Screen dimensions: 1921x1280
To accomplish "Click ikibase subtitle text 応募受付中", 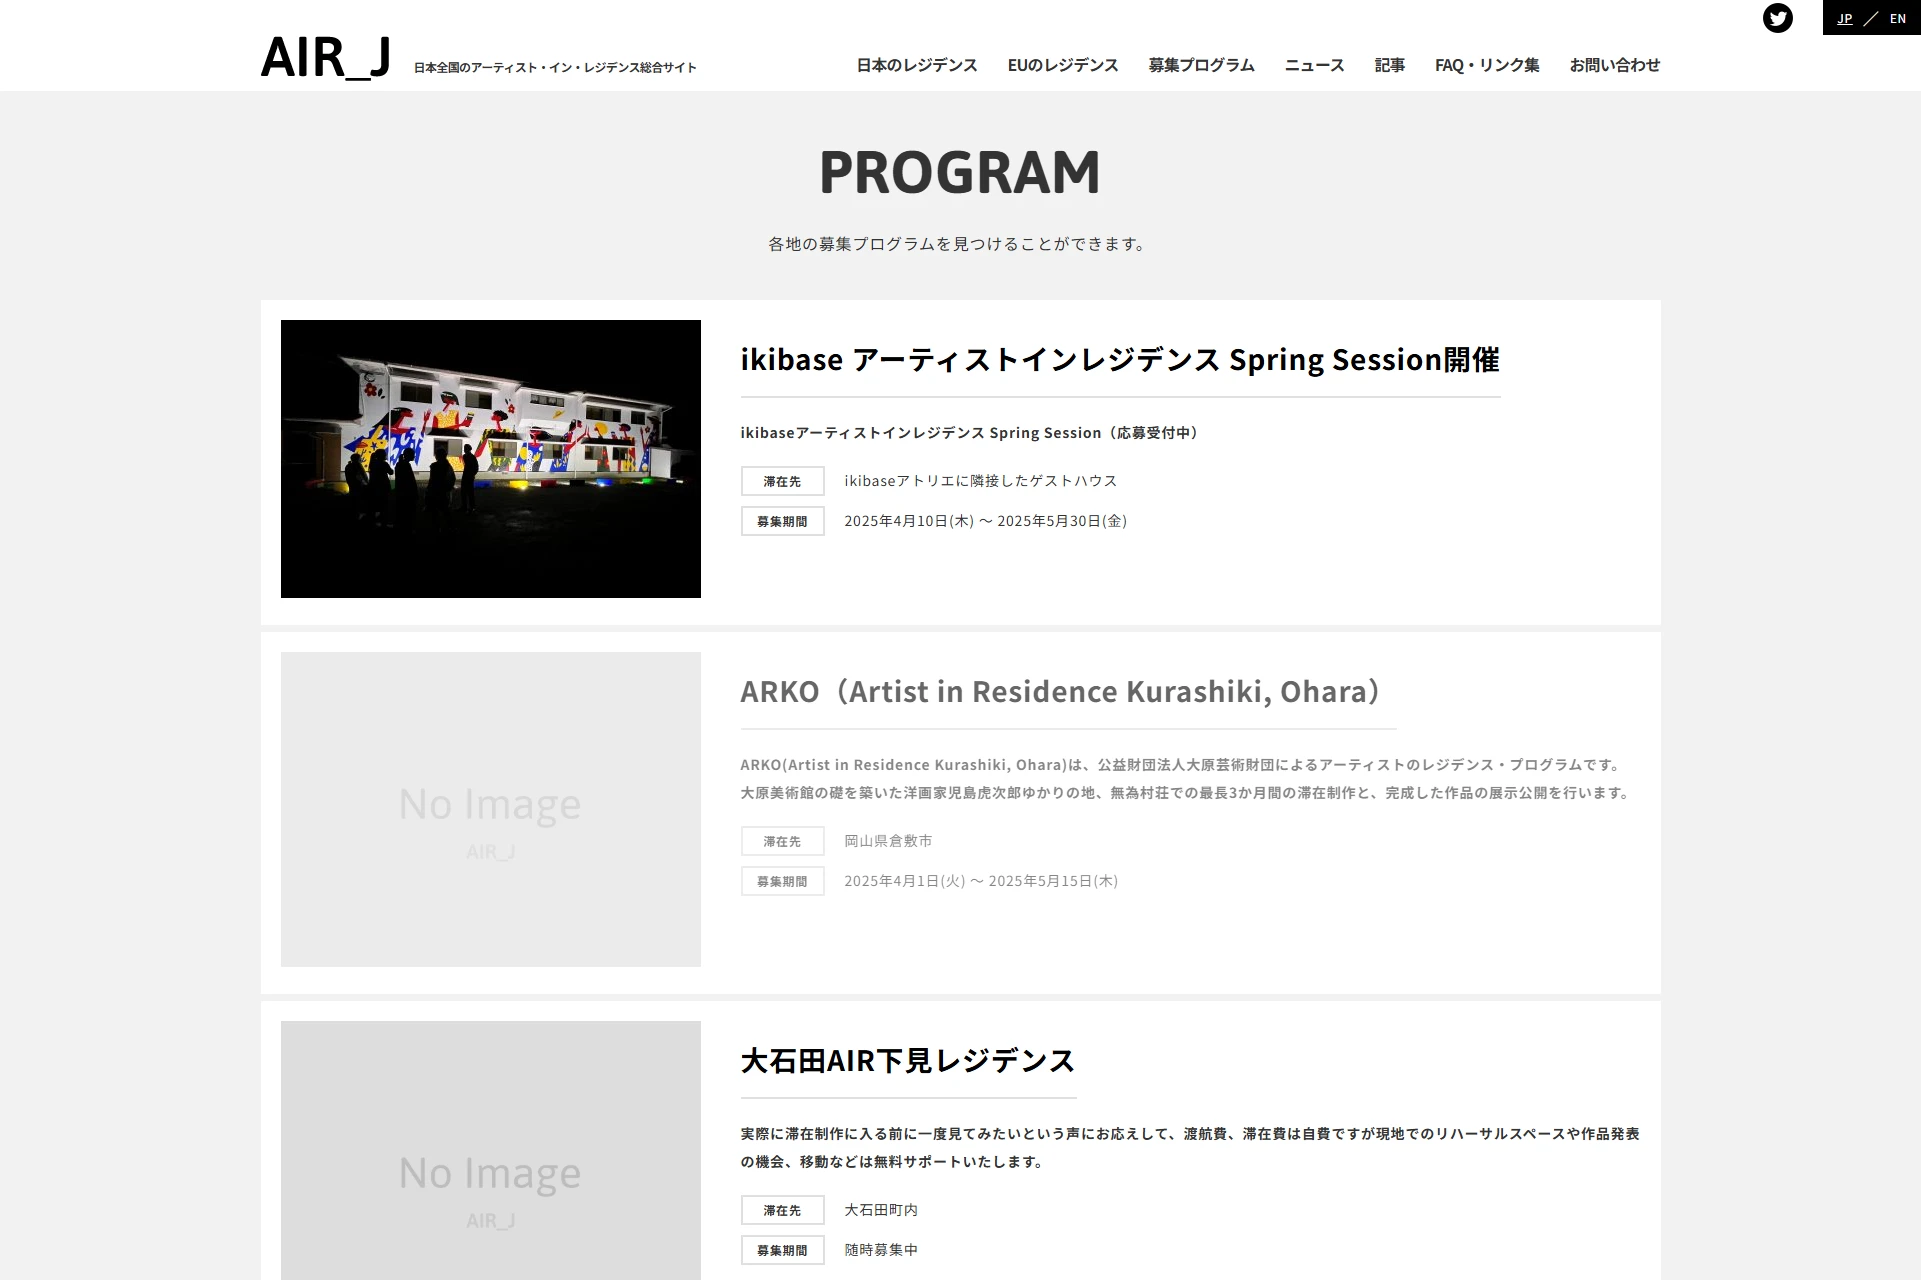I will click(969, 433).
